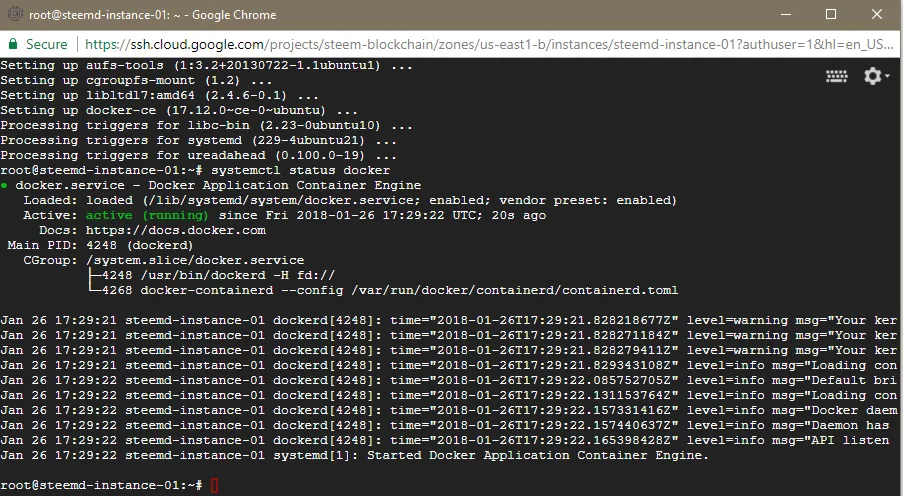Click 'Setting up cgroupfs-mount (1.2)' line

136,81
